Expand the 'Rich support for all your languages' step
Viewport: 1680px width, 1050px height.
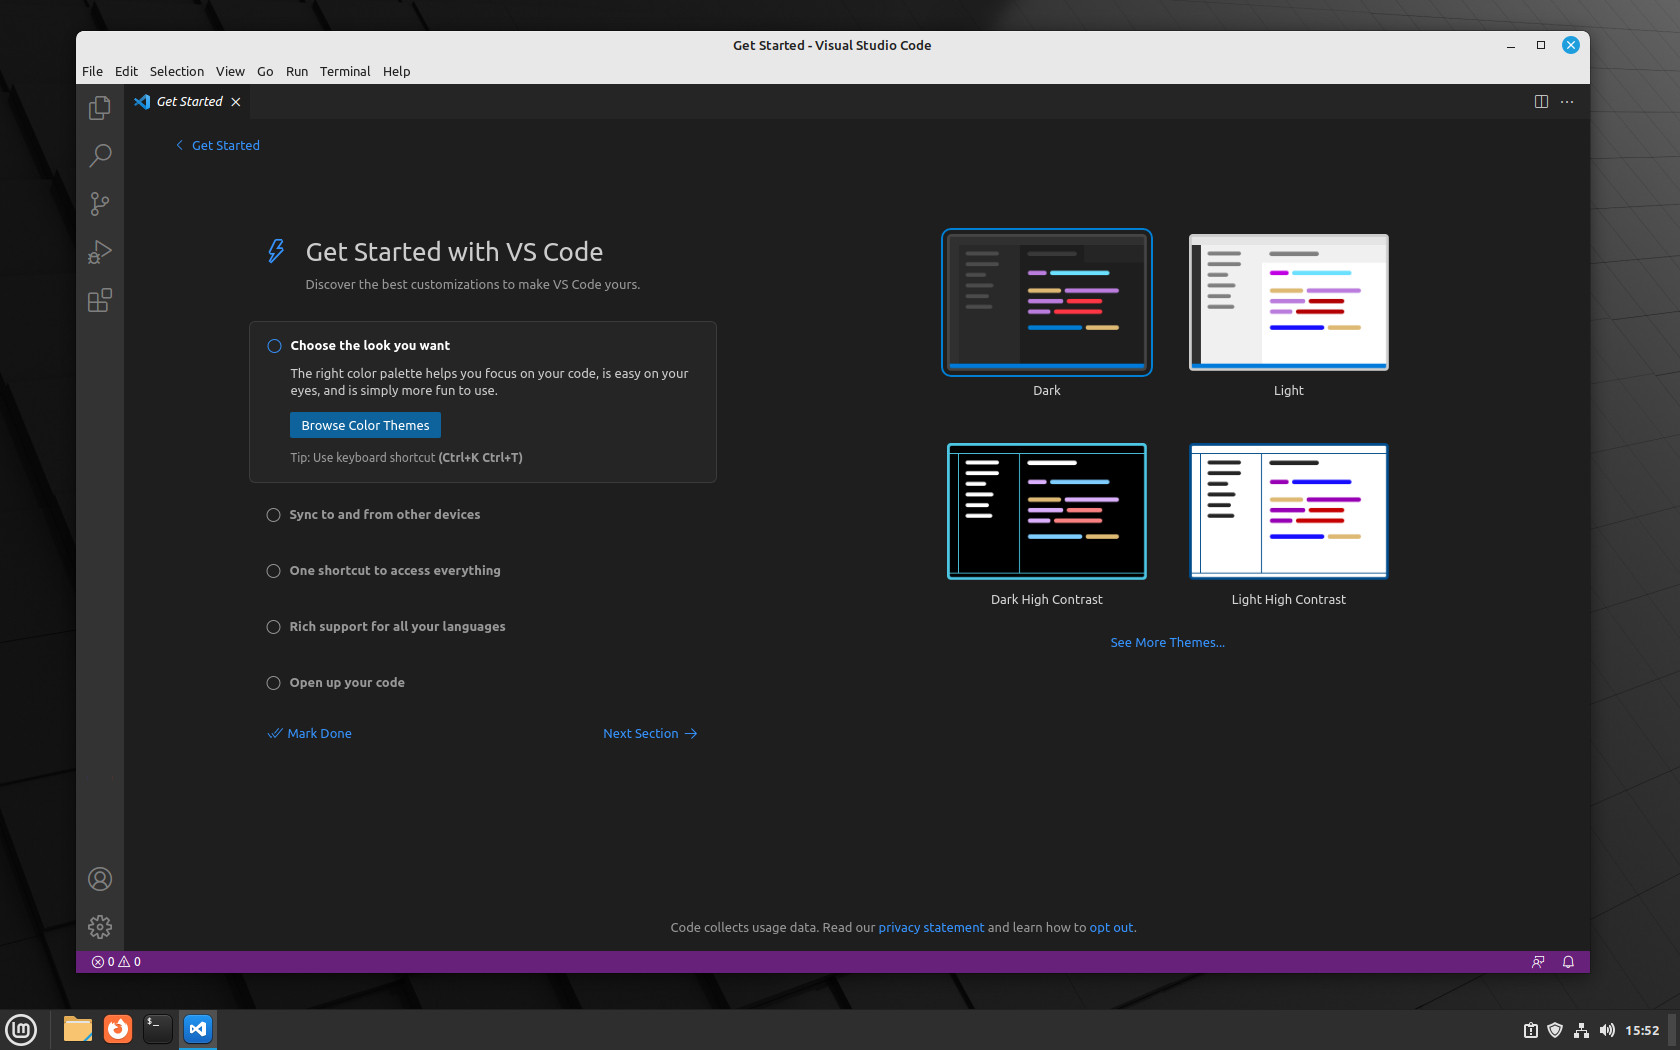[397, 627]
